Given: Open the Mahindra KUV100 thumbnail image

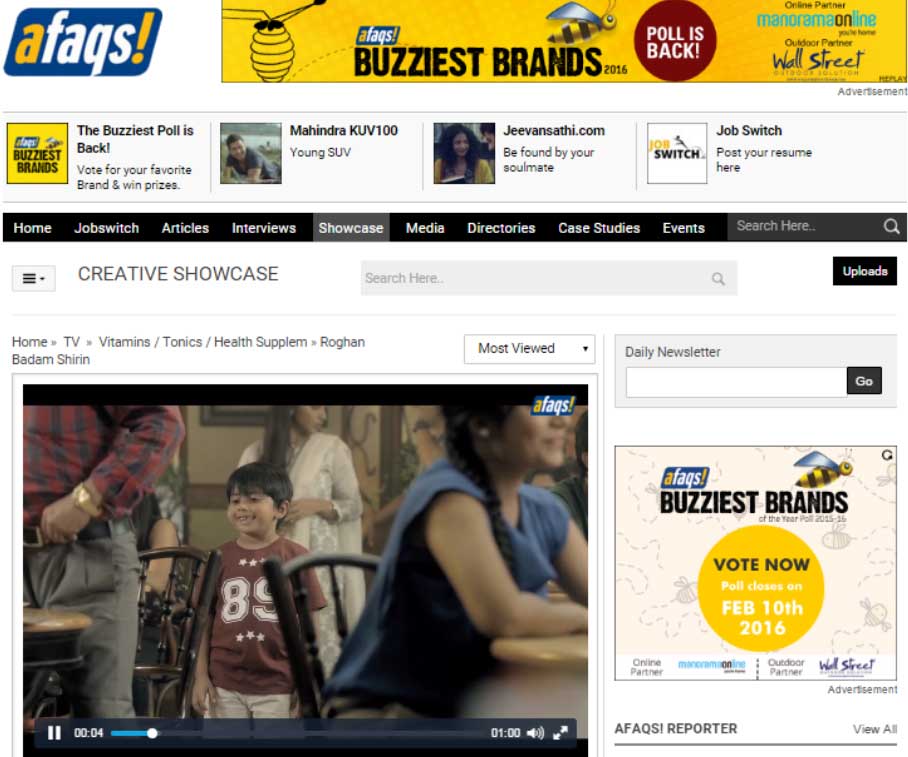Looking at the screenshot, I should pos(251,153).
